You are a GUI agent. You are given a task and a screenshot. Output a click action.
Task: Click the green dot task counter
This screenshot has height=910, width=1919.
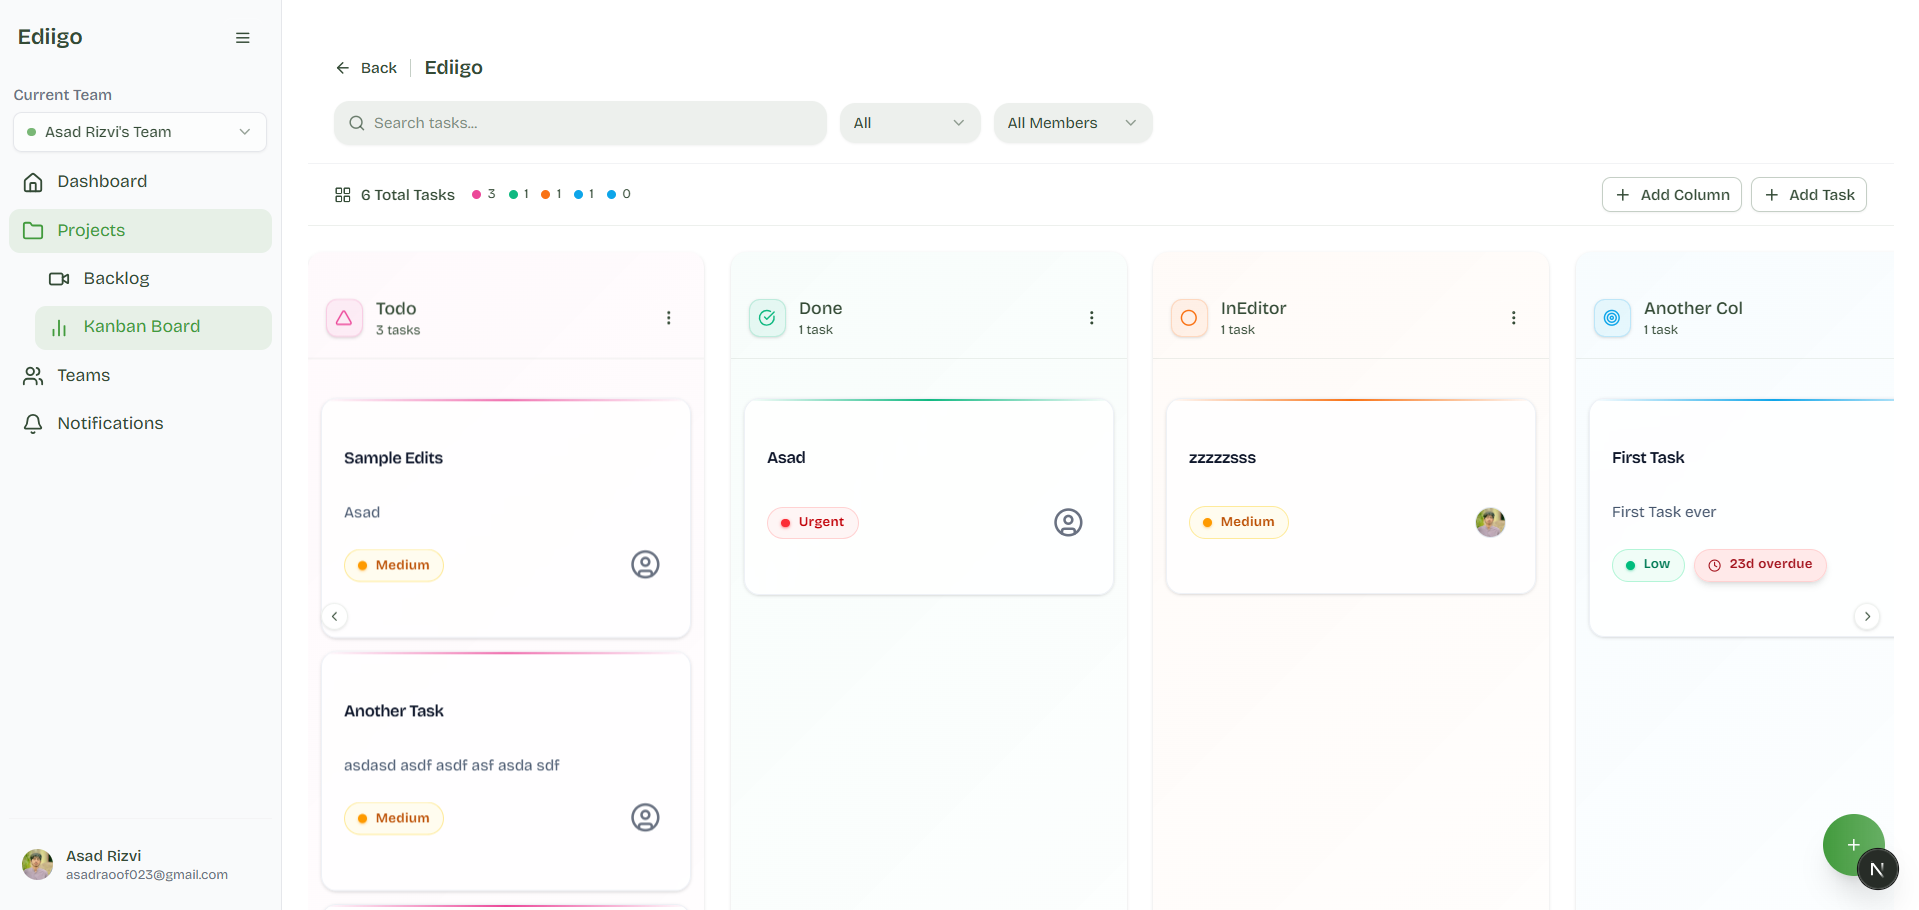[x=519, y=194]
